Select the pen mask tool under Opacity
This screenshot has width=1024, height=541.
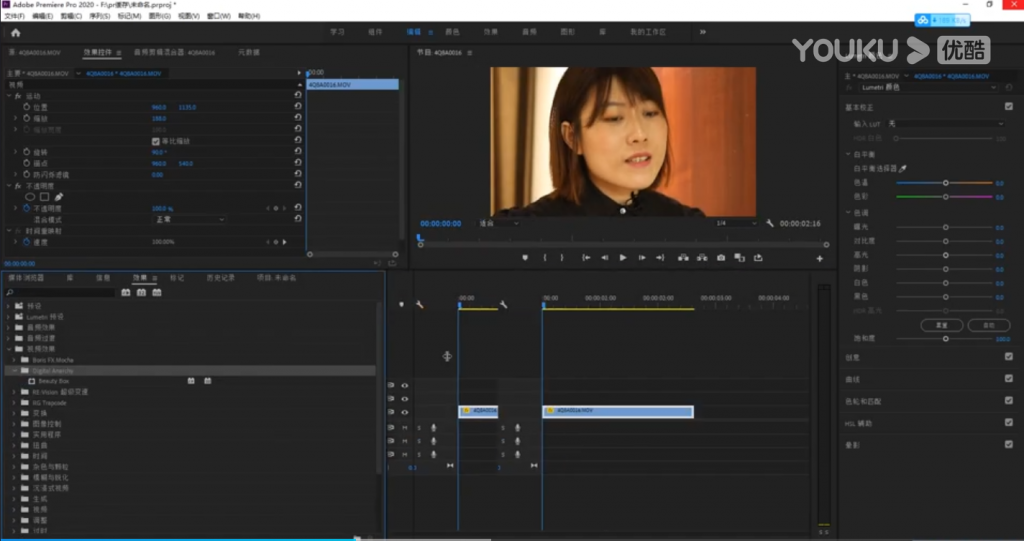pos(58,196)
